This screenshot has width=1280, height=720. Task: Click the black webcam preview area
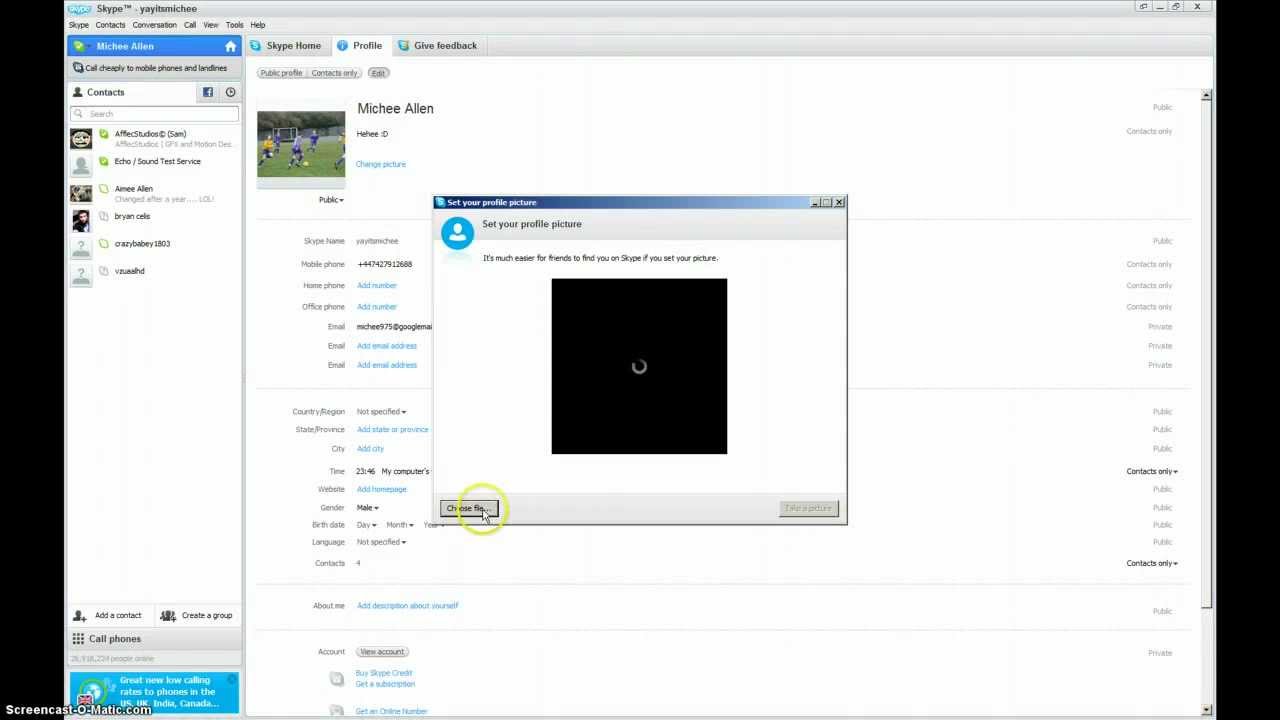pos(639,366)
